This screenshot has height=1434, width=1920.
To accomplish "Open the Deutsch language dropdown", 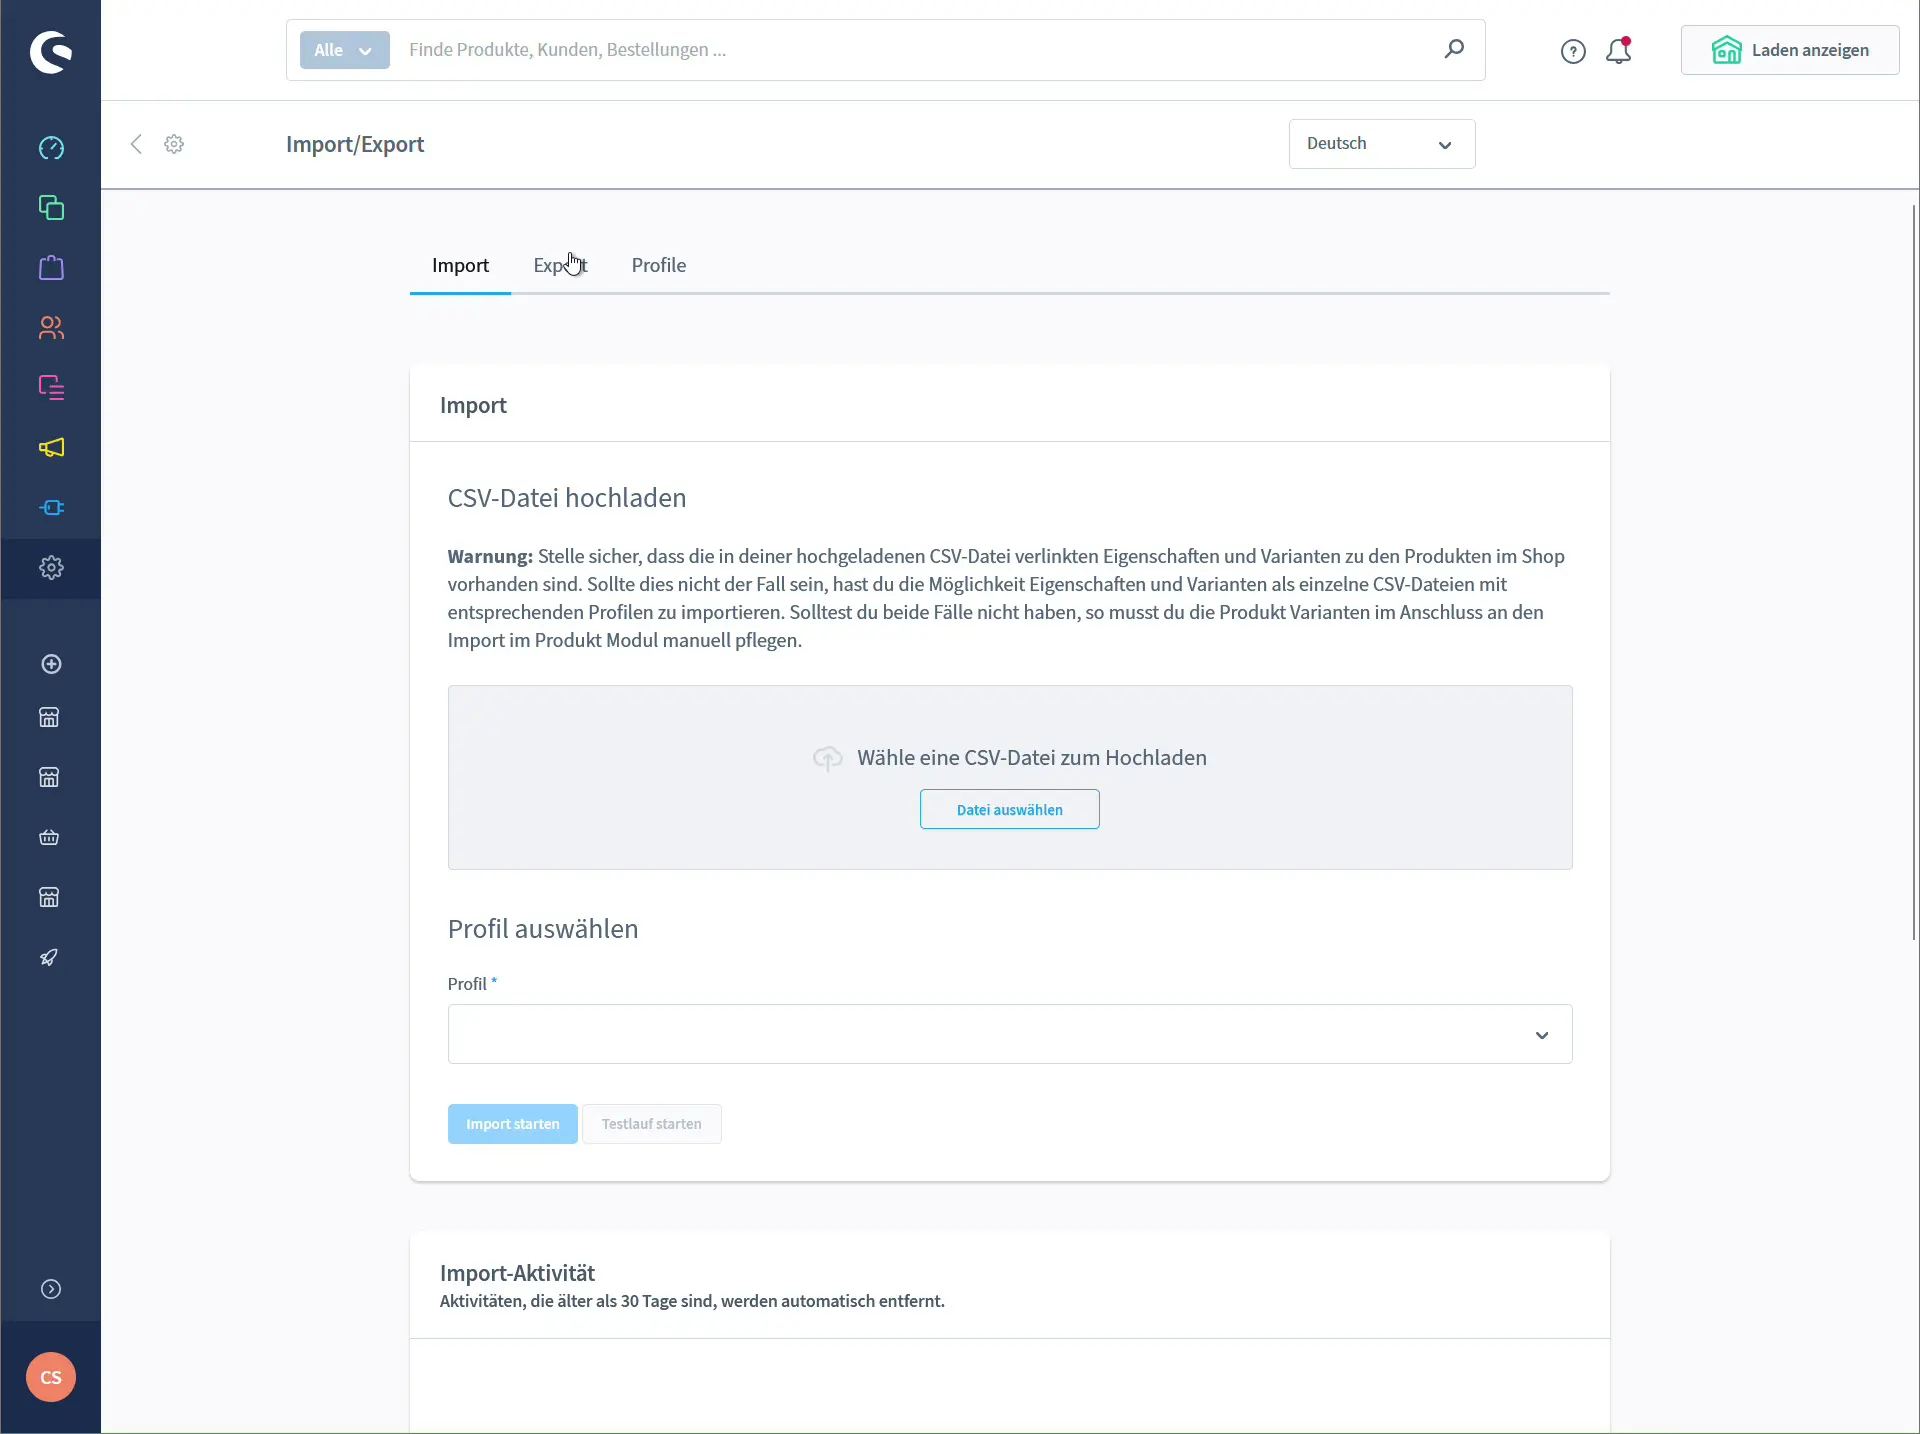I will [x=1381, y=144].
